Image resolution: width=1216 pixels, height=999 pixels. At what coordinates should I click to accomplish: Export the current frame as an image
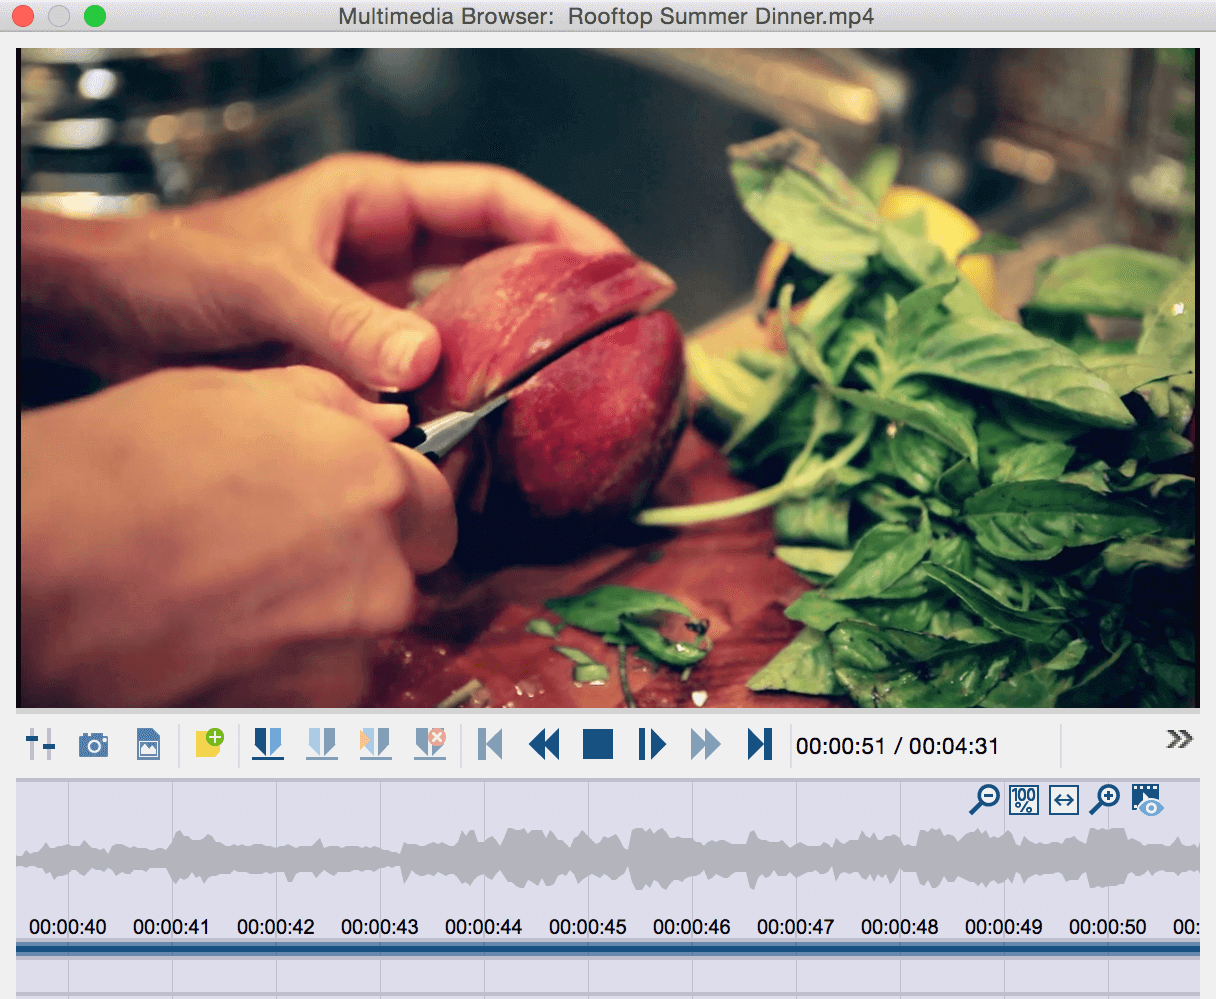[x=148, y=744]
